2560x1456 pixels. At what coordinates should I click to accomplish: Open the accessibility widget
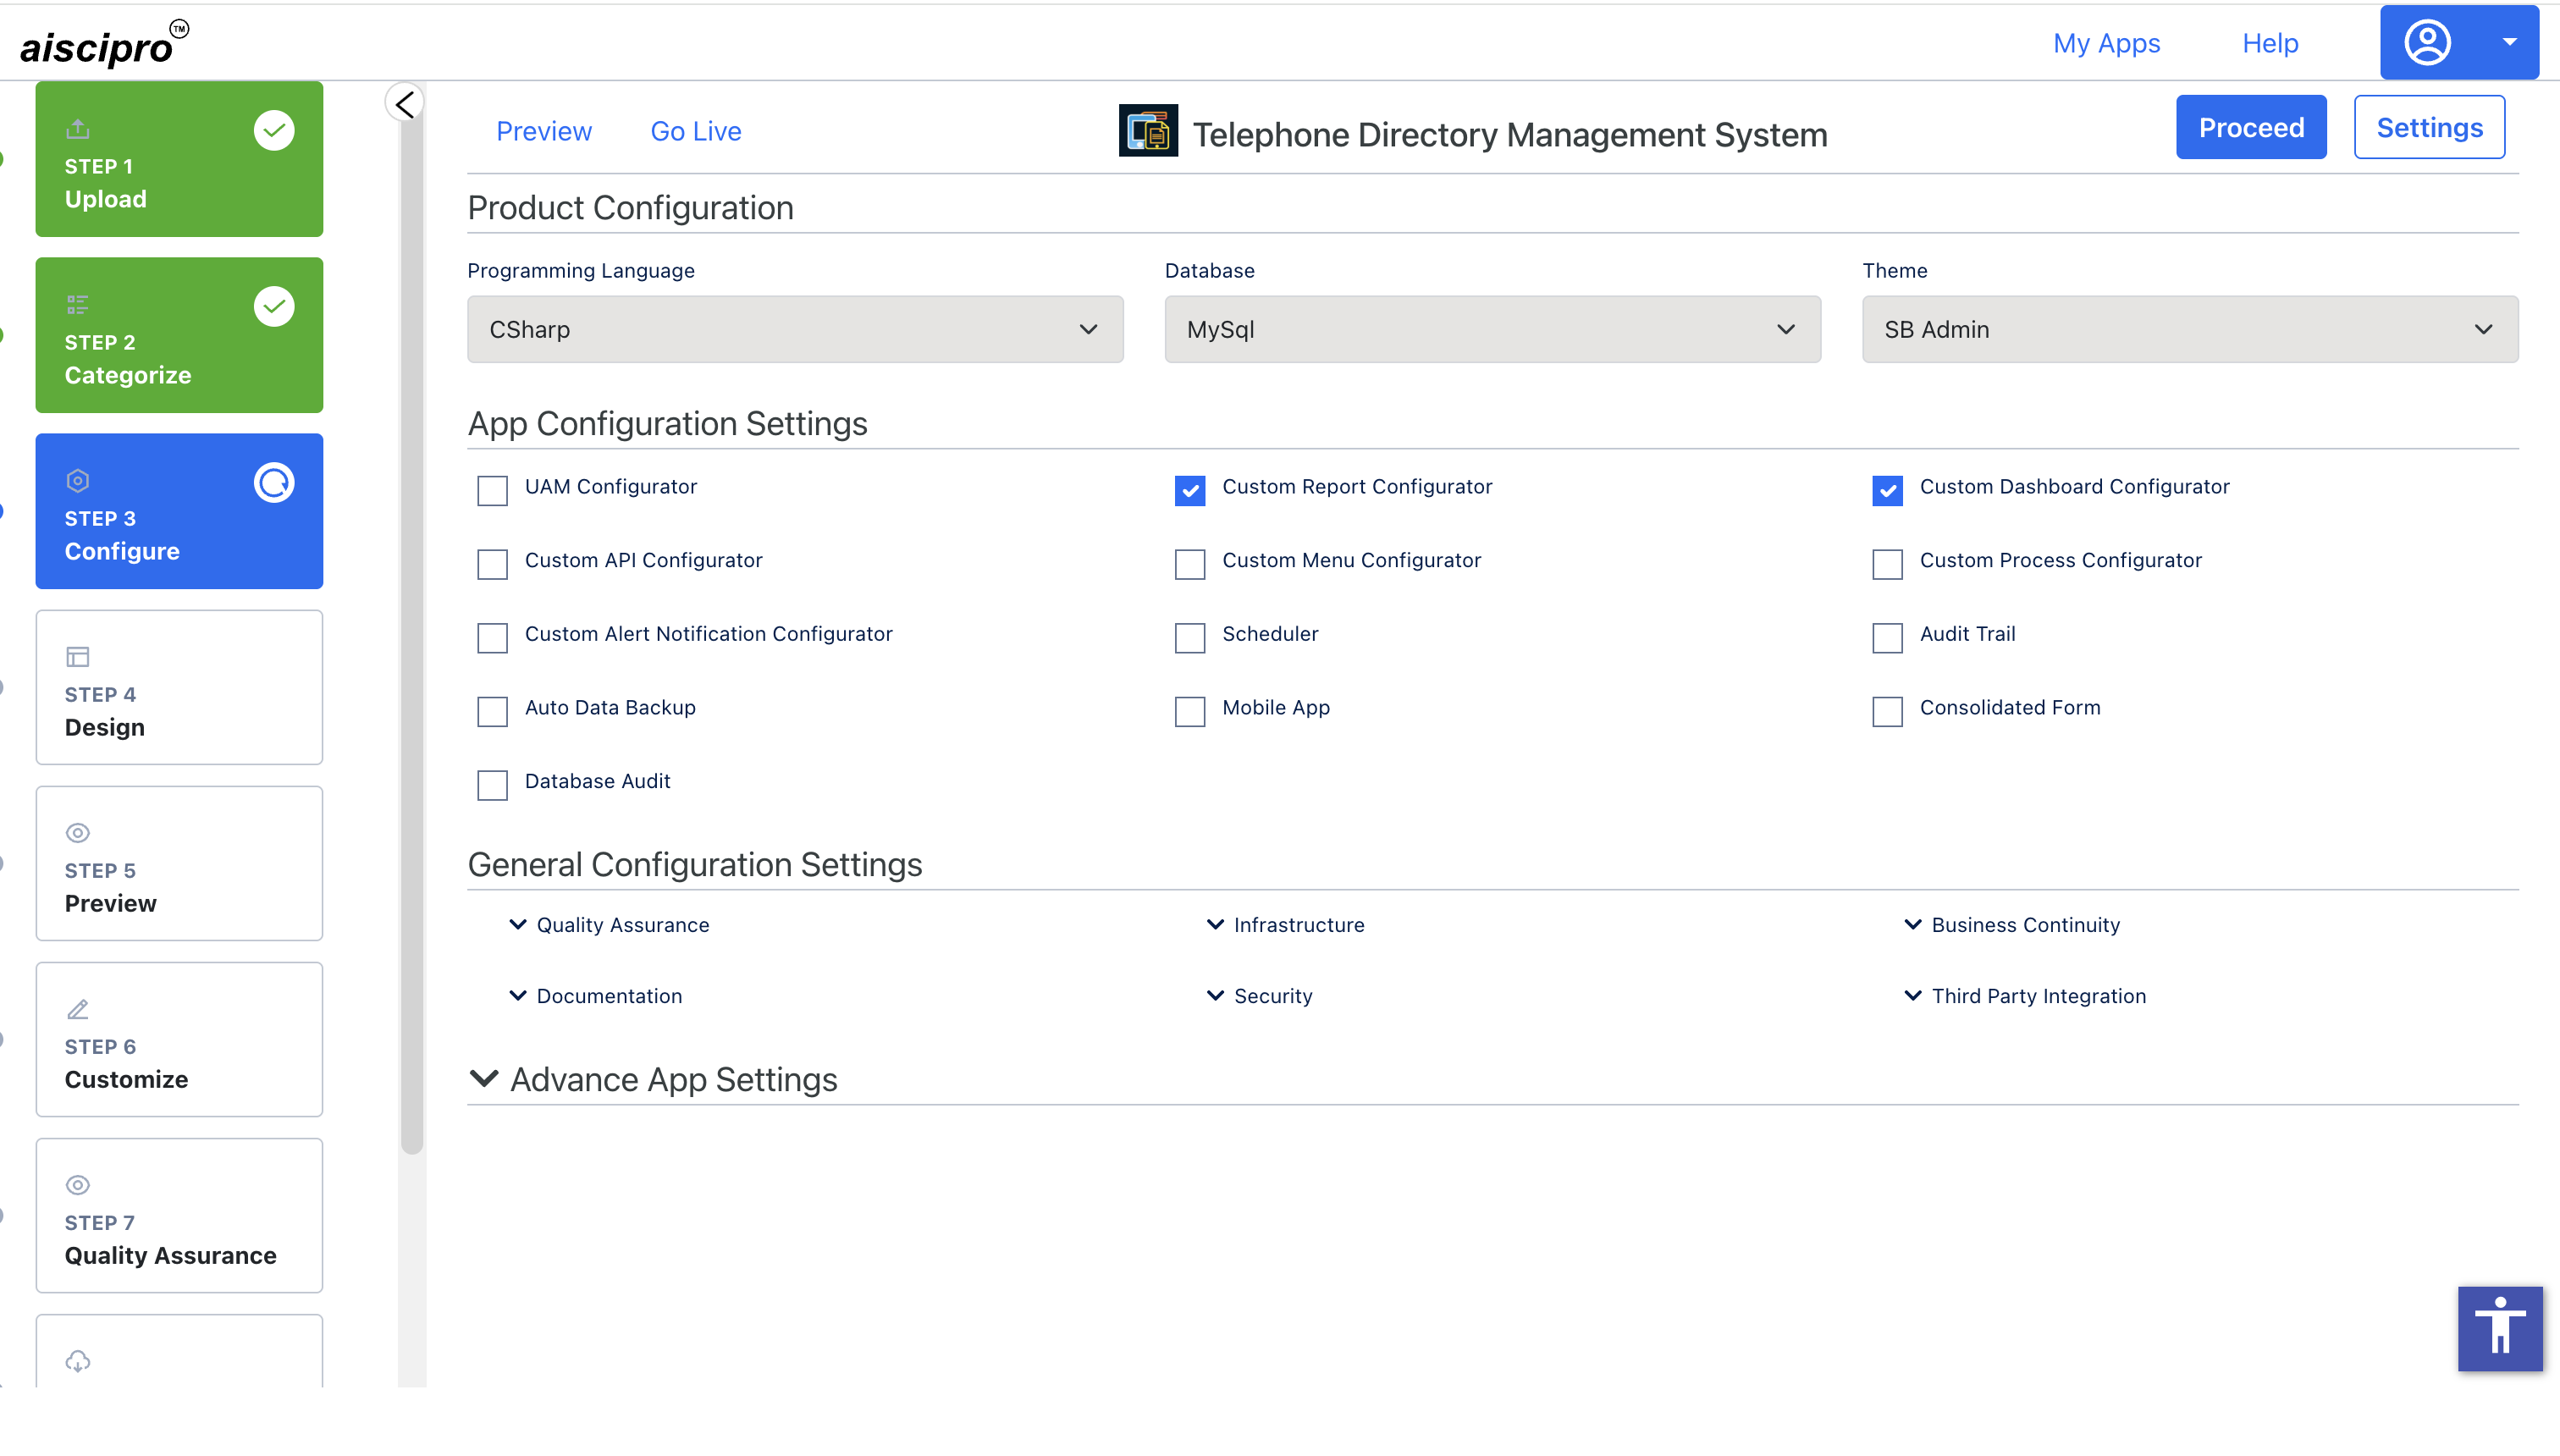pyautogui.click(x=2500, y=1328)
